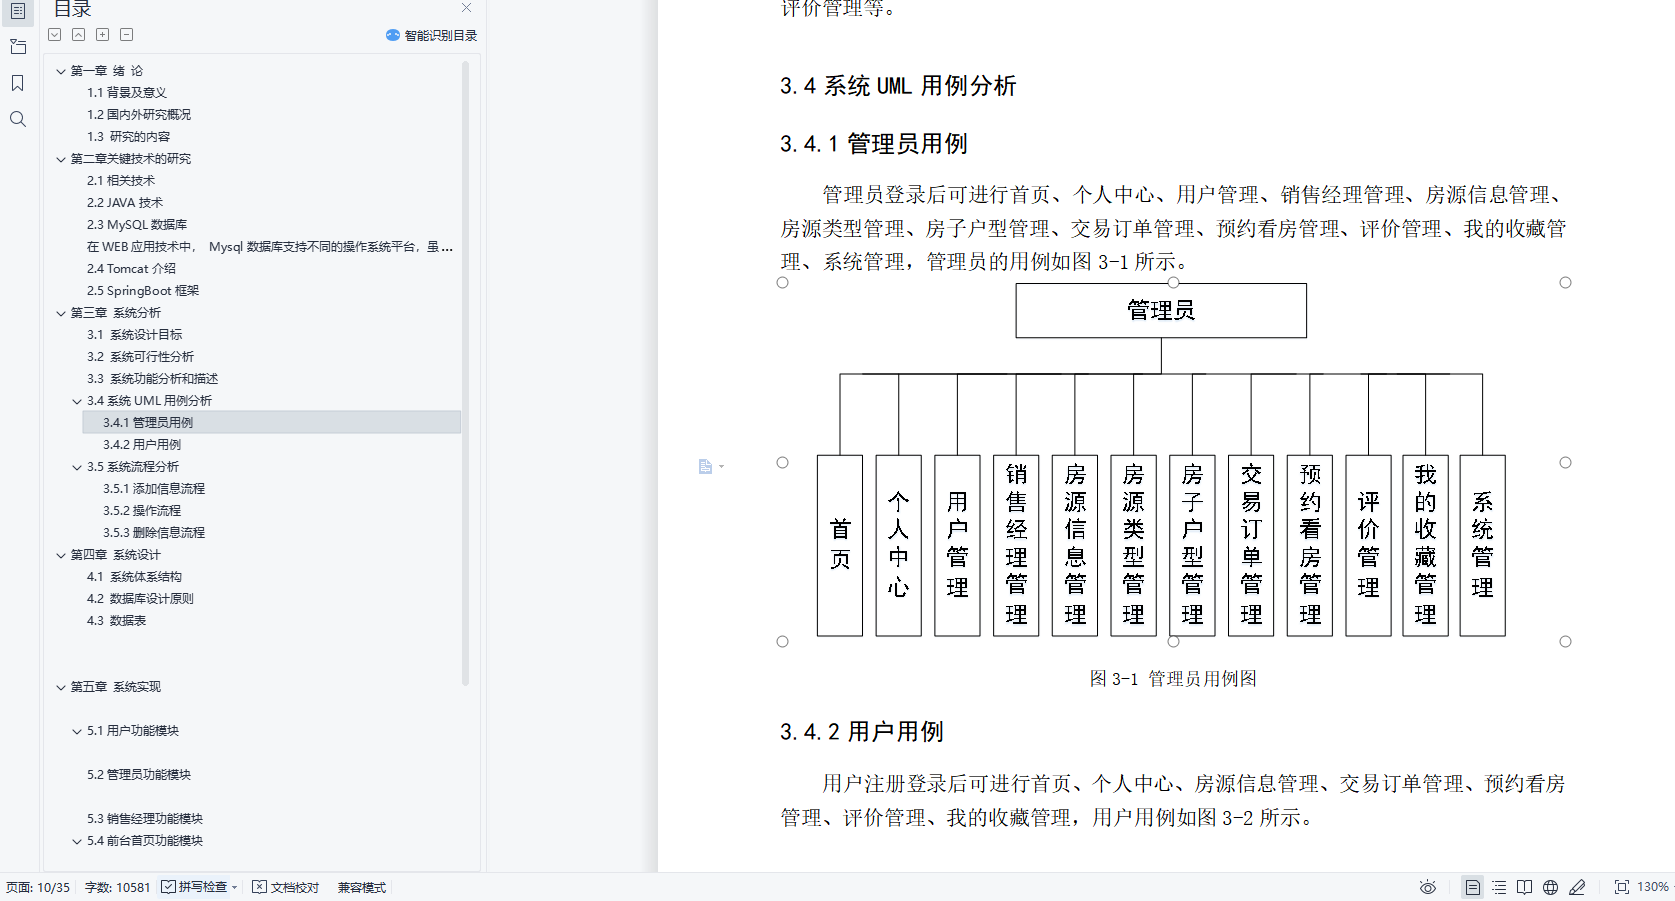Screen dimensions: 1675x901
Task: Go to 4.3 数据表 heading
Action: 117,621
